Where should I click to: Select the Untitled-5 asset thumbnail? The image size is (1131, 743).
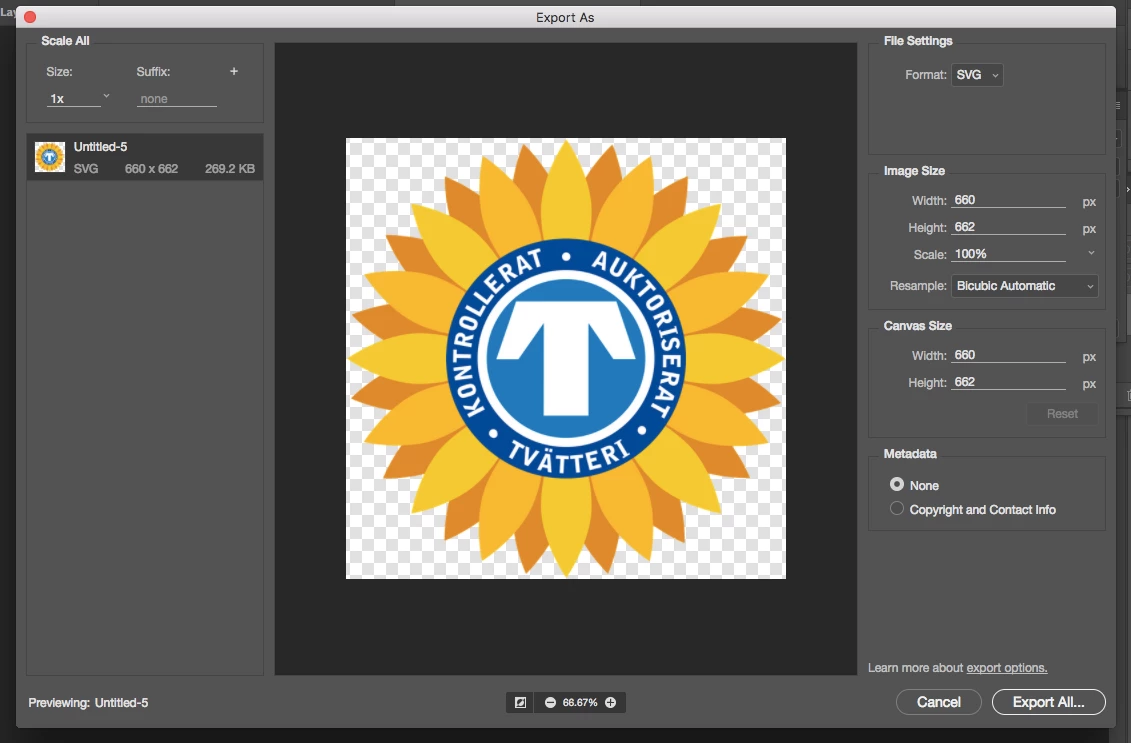pos(50,157)
